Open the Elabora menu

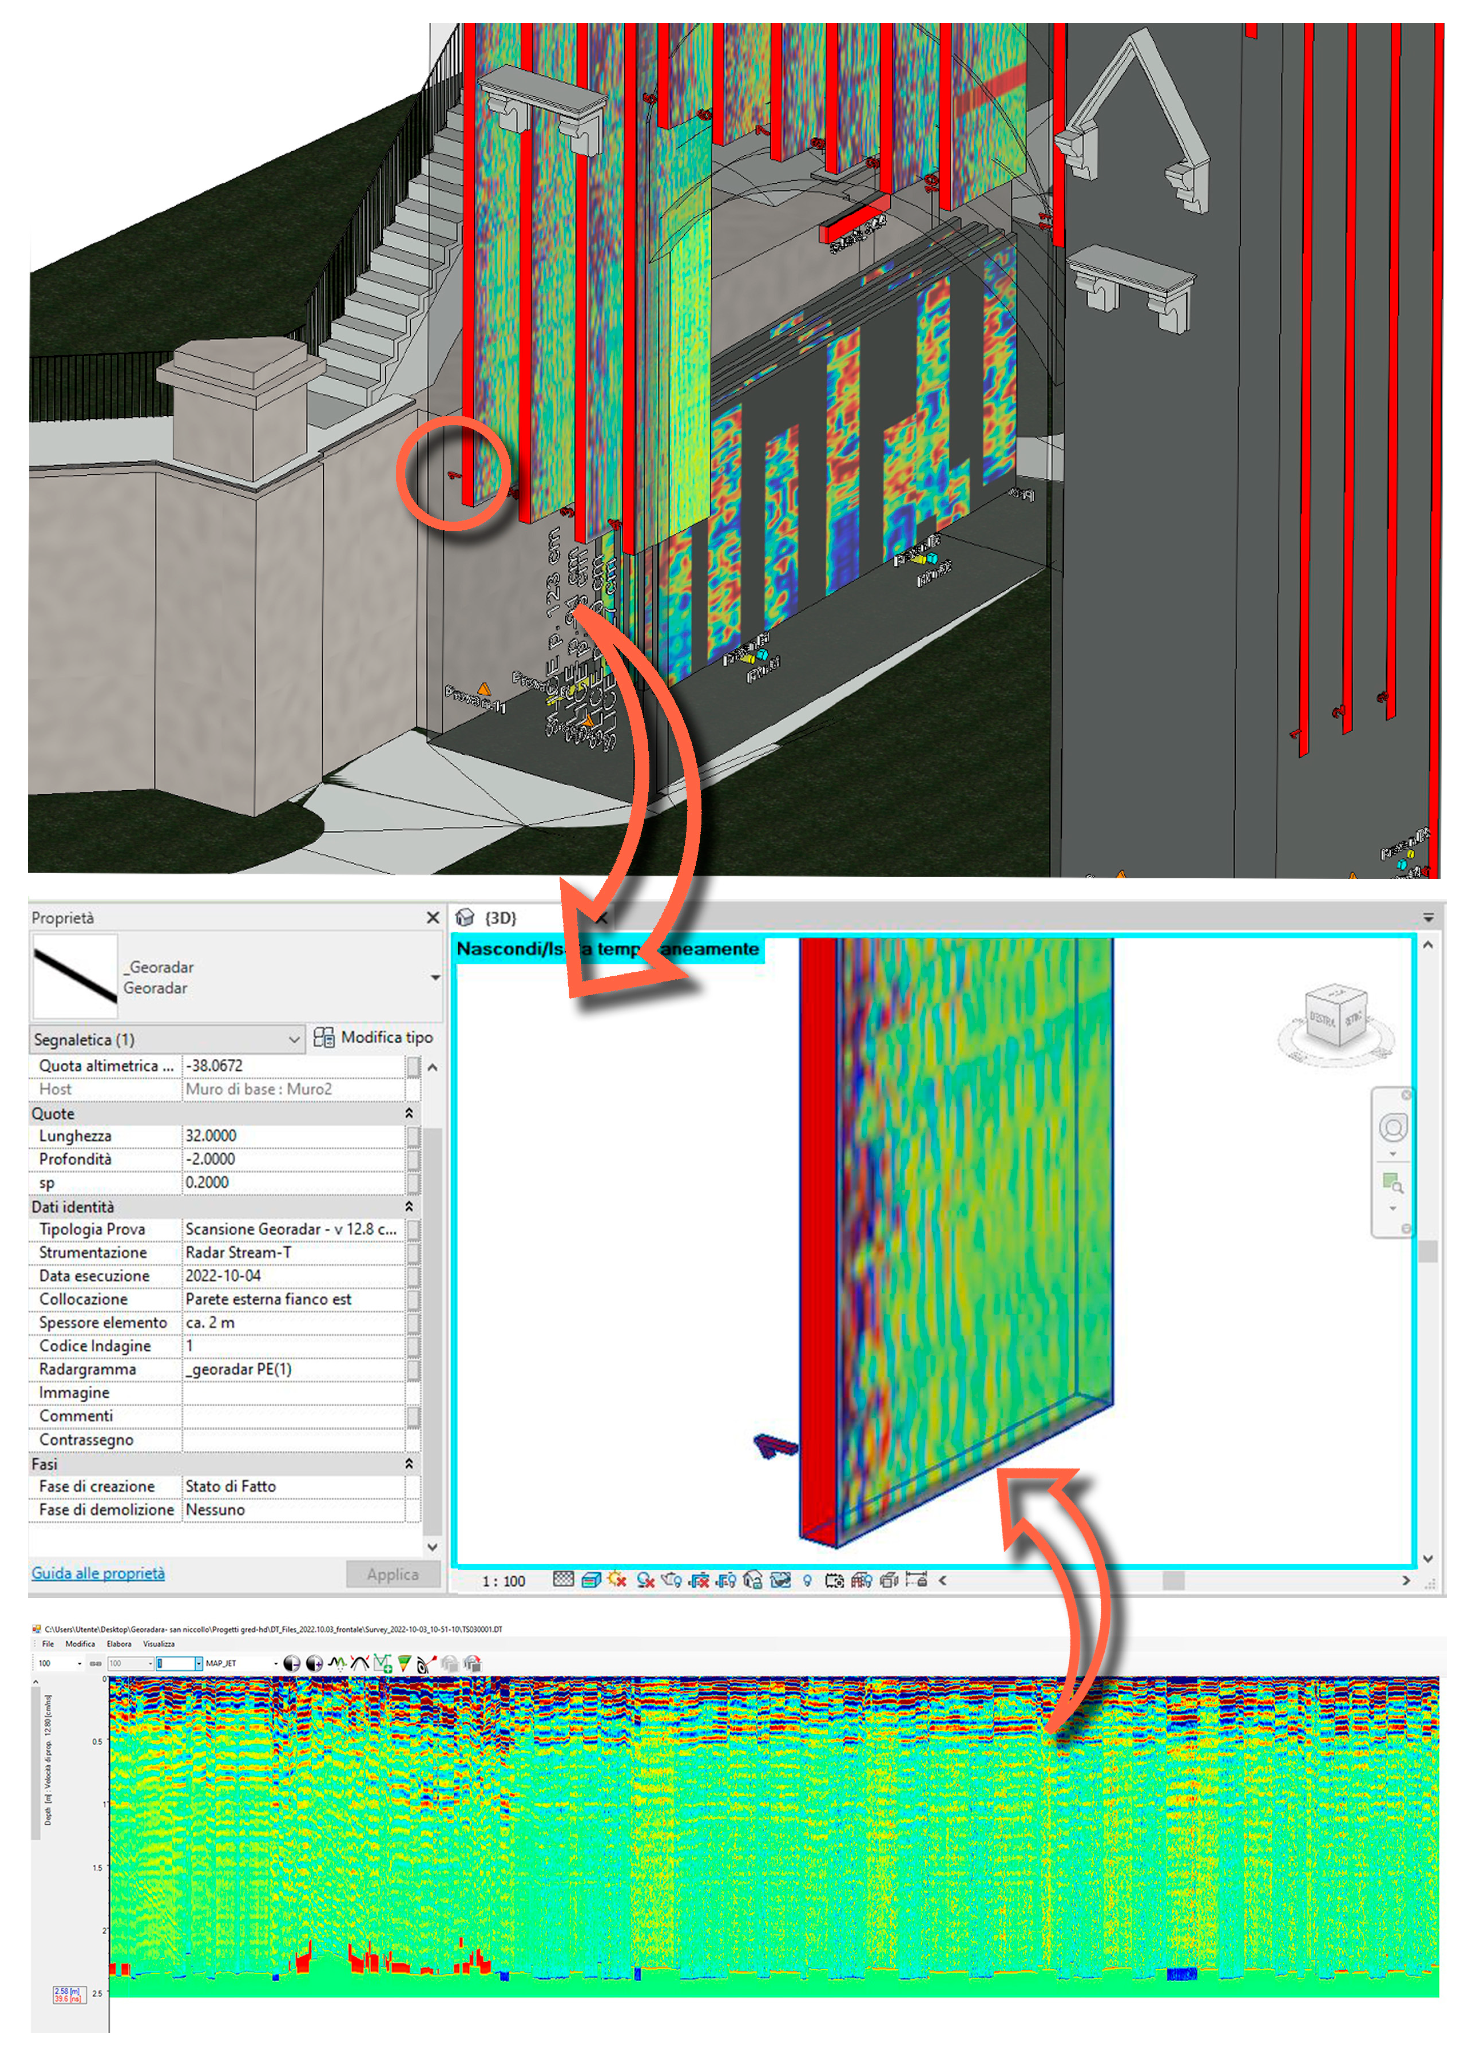pyautogui.click(x=119, y=1644)
